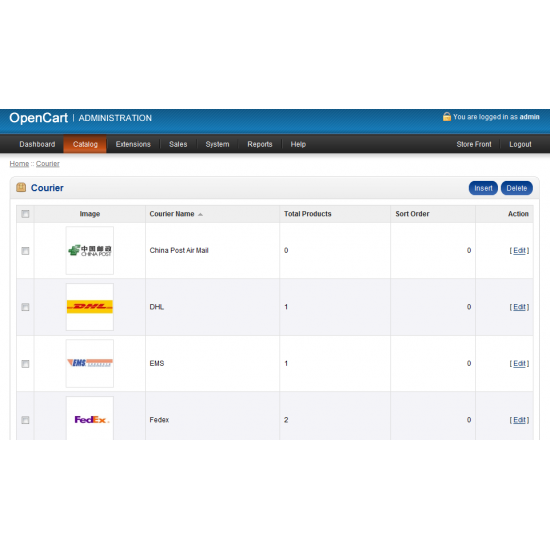Edit the Fedex courier
The width and height of the screenshot is (550, 550).
point(519,420)
